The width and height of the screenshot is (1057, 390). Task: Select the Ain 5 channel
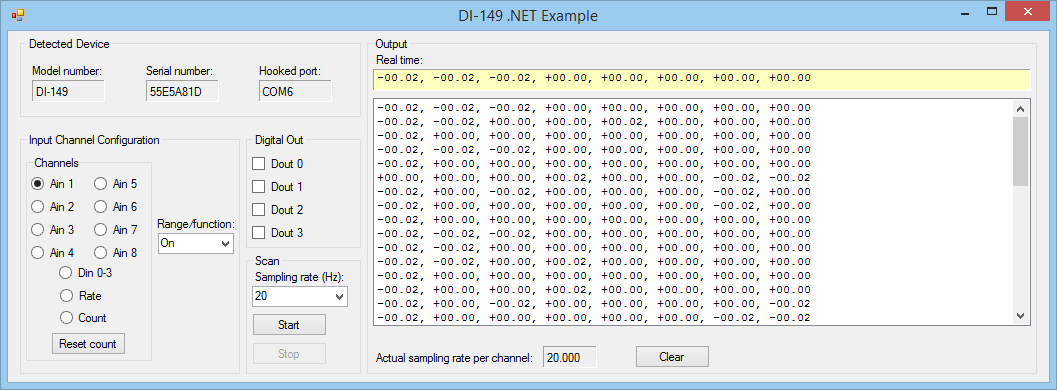point(115,183)
